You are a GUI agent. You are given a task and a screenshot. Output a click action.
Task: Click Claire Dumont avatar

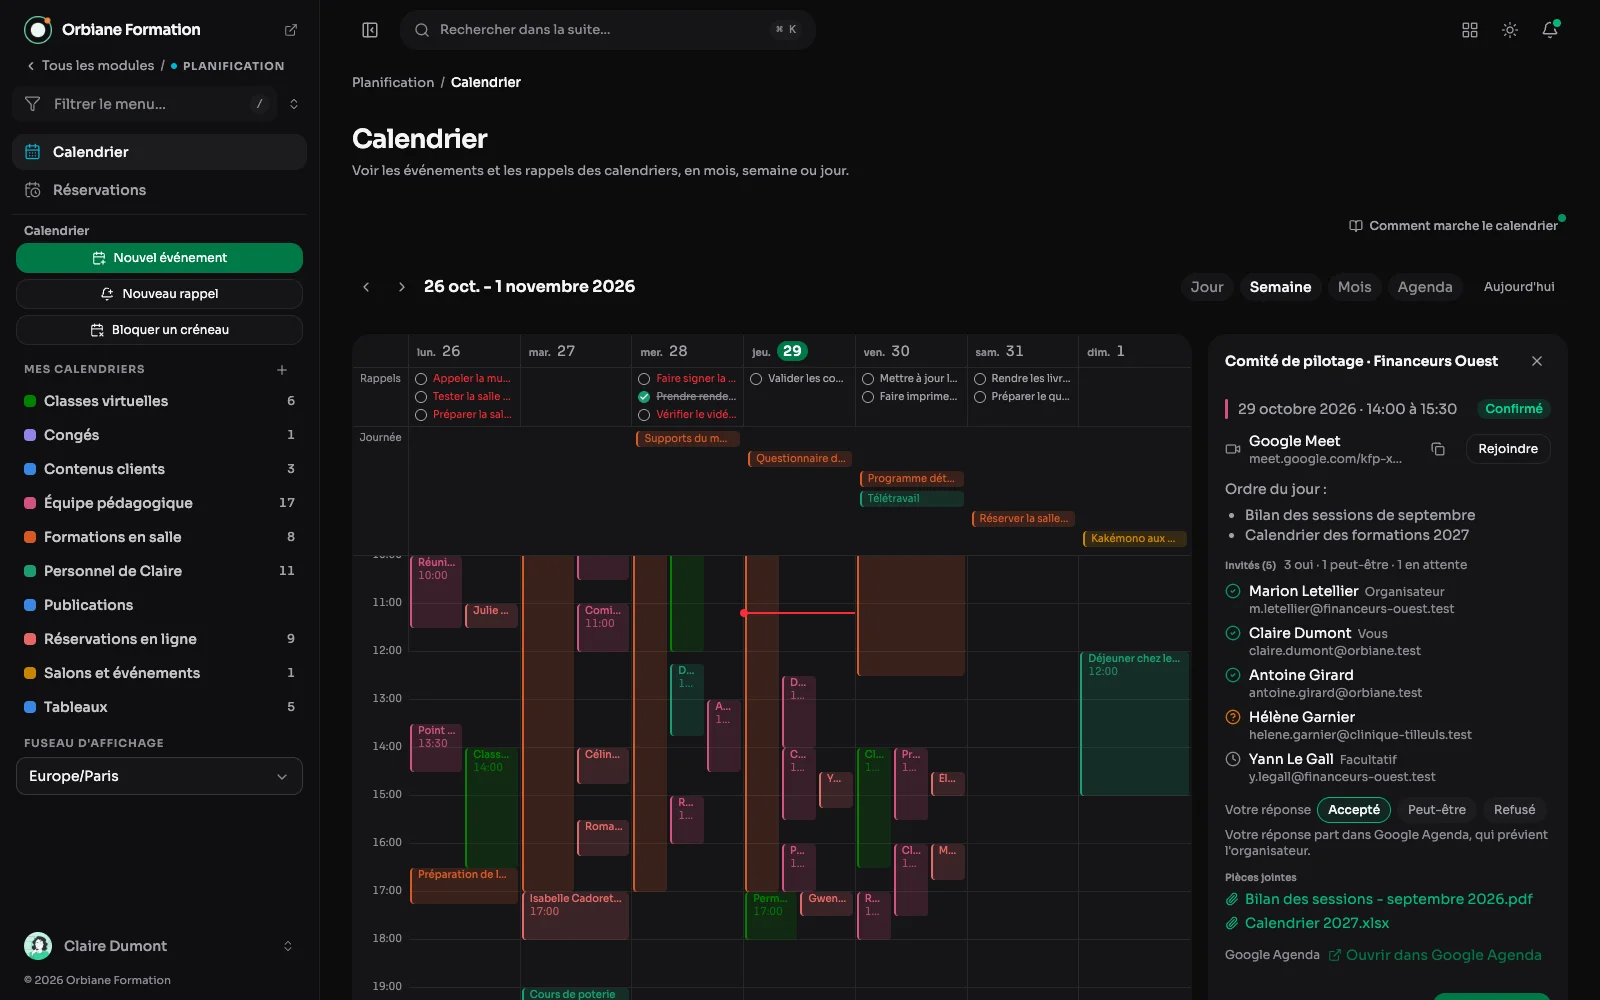[38, 946]
